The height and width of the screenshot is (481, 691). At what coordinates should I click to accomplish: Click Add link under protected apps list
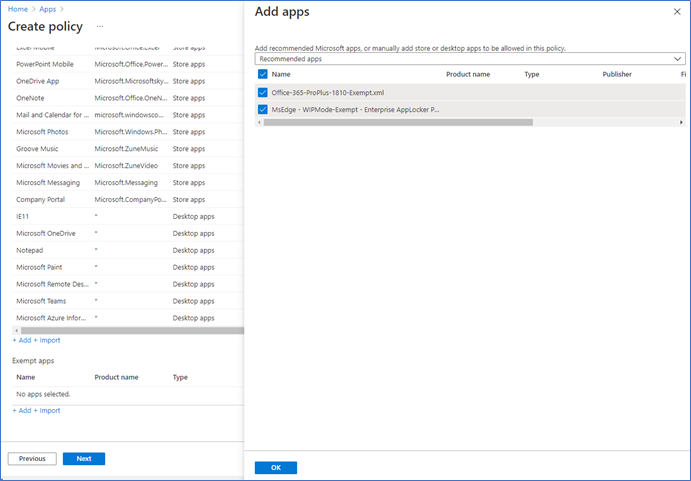click(22, 340)
